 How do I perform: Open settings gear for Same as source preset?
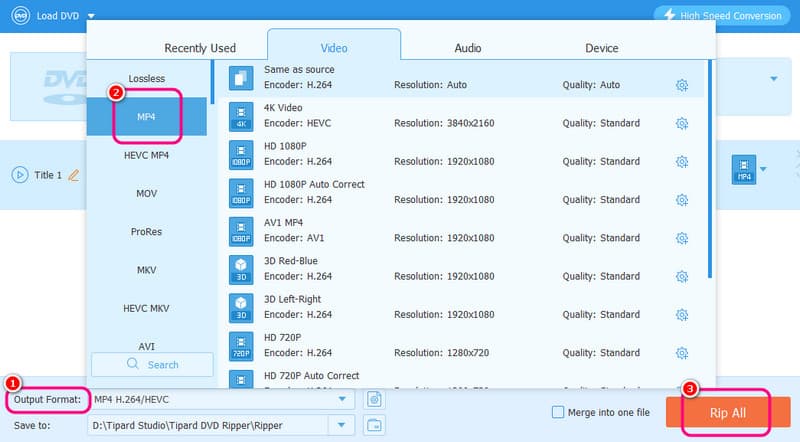[x=682, y=85]
